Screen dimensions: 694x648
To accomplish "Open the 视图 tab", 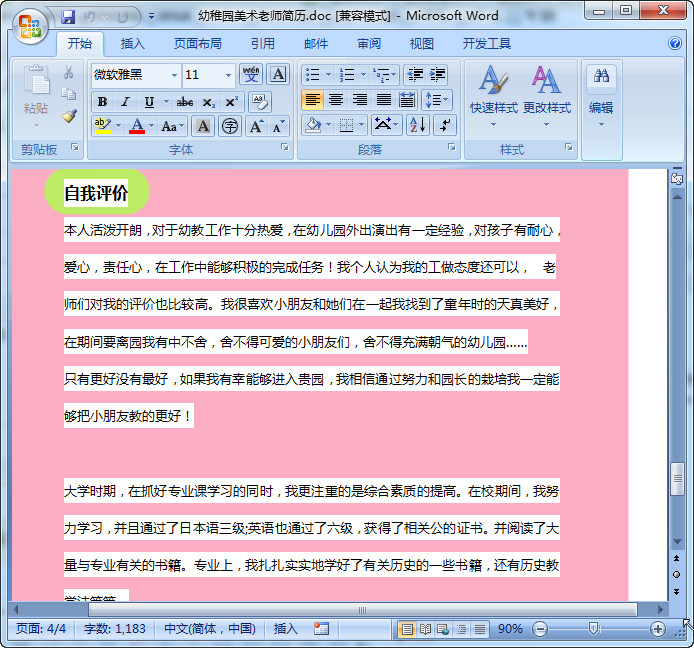I will tap(421, 43).
